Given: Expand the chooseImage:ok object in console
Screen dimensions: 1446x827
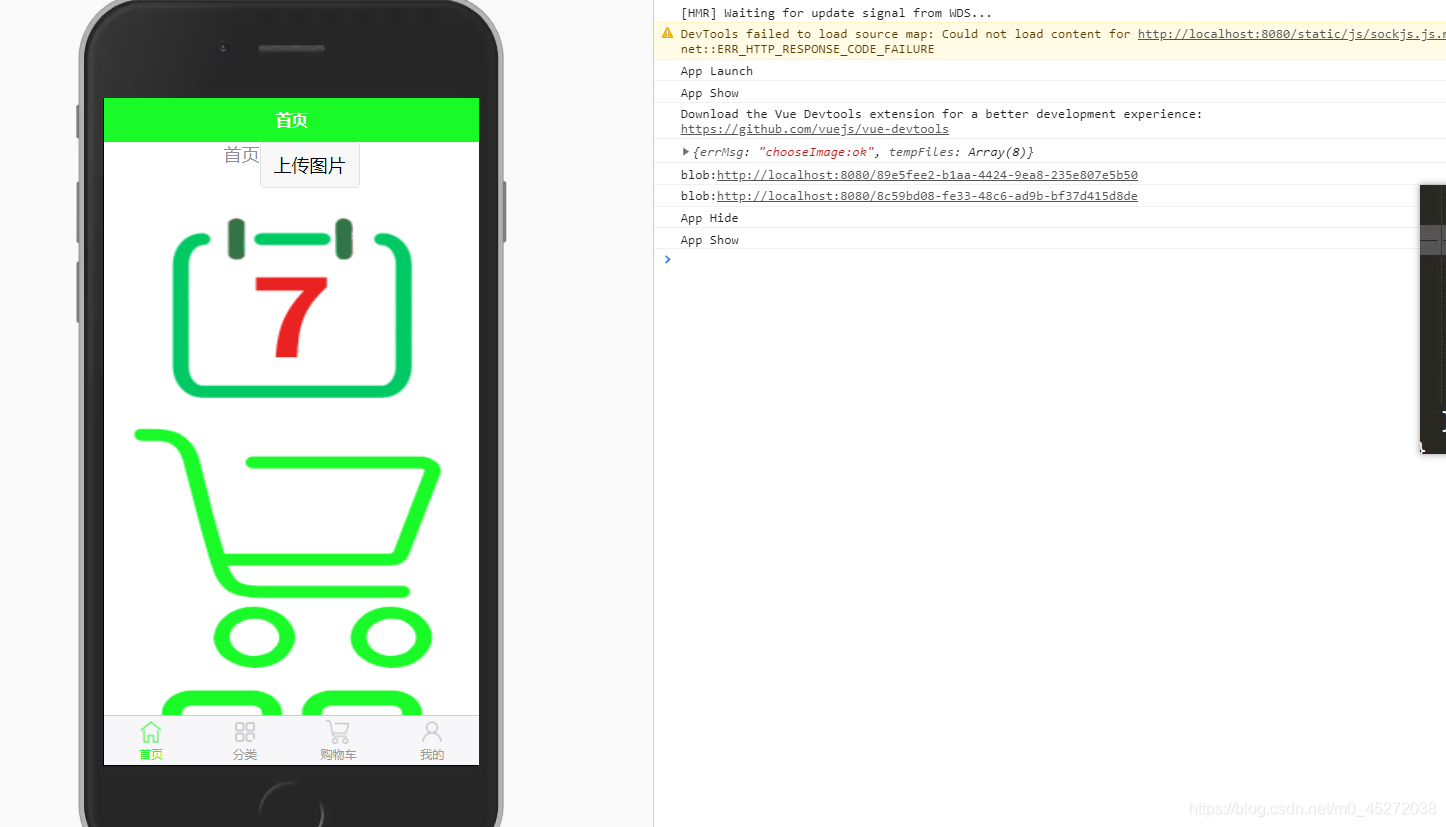Looking at the screenshot, I should tap(686, 152).
